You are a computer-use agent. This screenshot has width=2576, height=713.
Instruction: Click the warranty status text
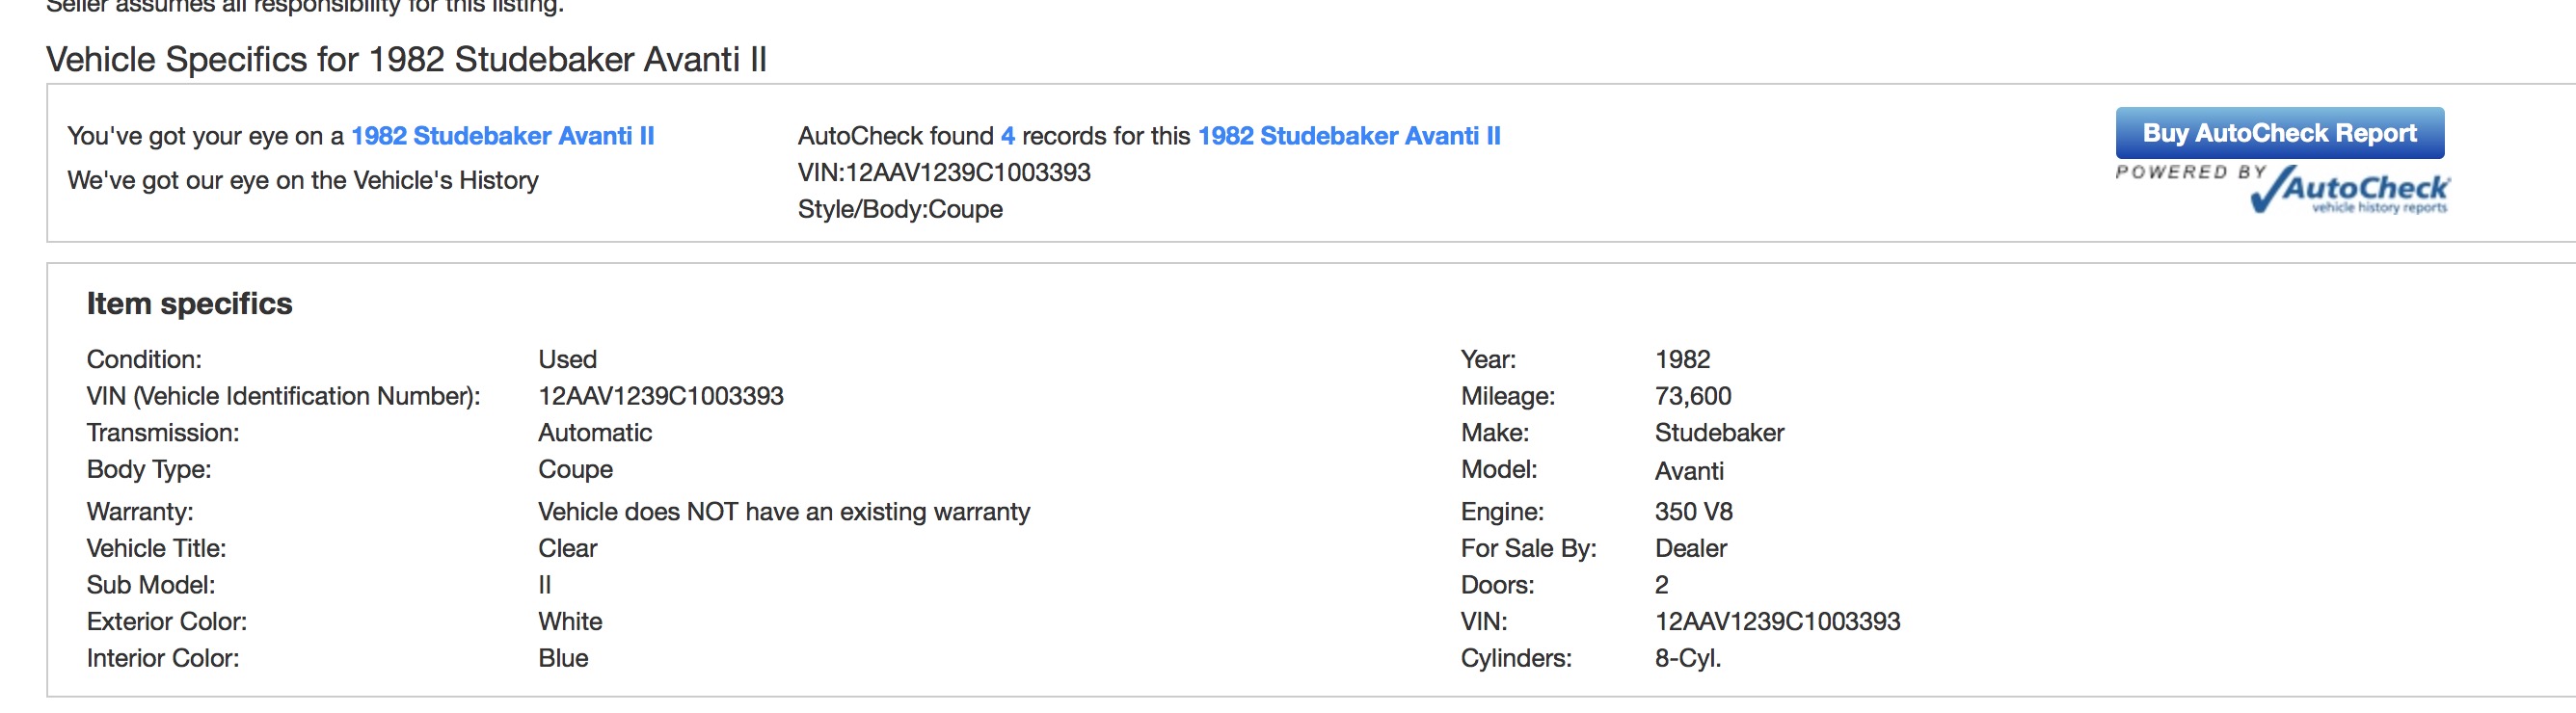783,512
